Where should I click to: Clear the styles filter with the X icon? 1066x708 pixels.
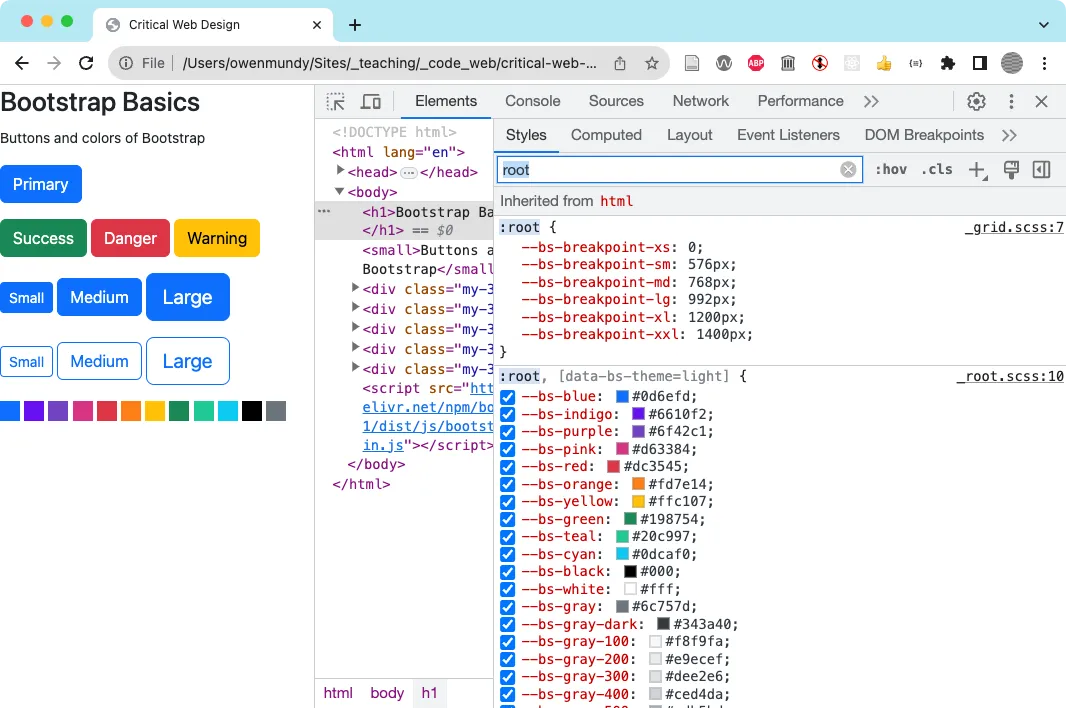click(x=848, y=169)
